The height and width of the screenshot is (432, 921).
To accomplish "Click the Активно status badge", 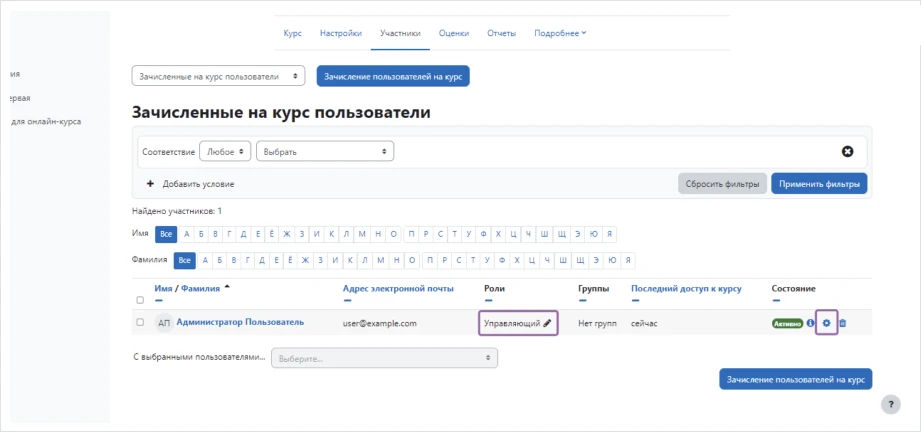I will coord(787,323).
